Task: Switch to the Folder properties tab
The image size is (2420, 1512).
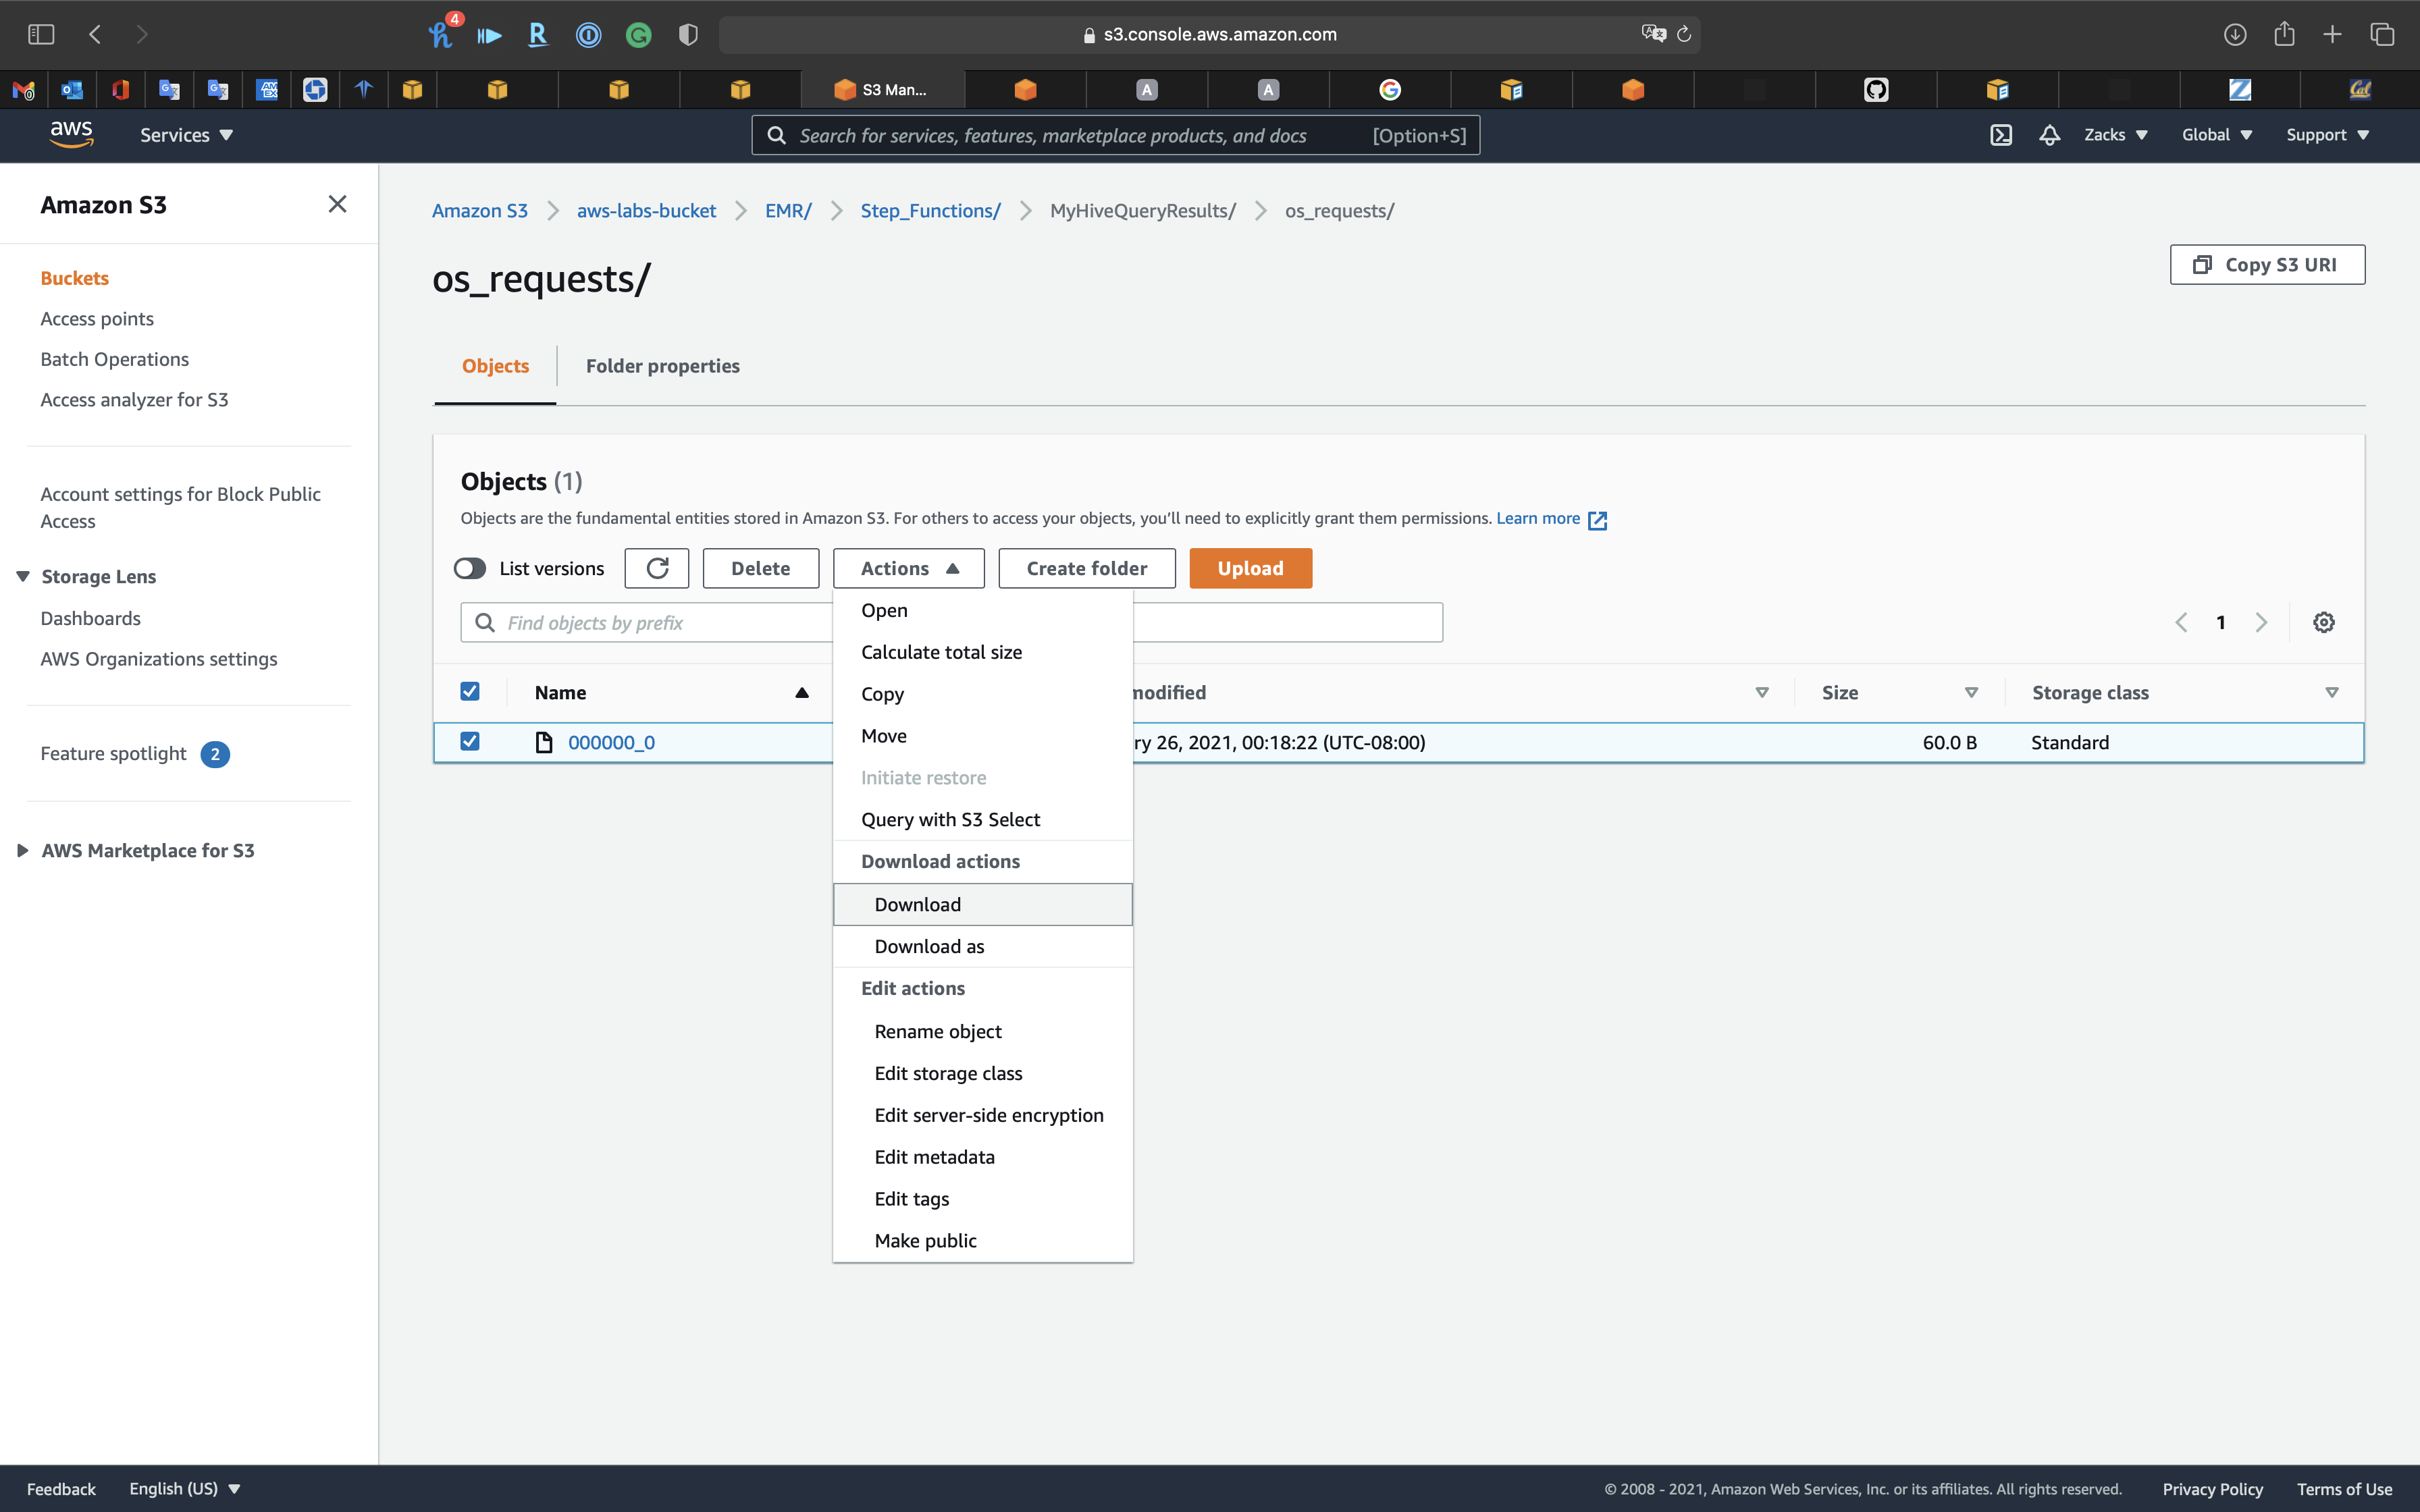Action: (662, 366)
